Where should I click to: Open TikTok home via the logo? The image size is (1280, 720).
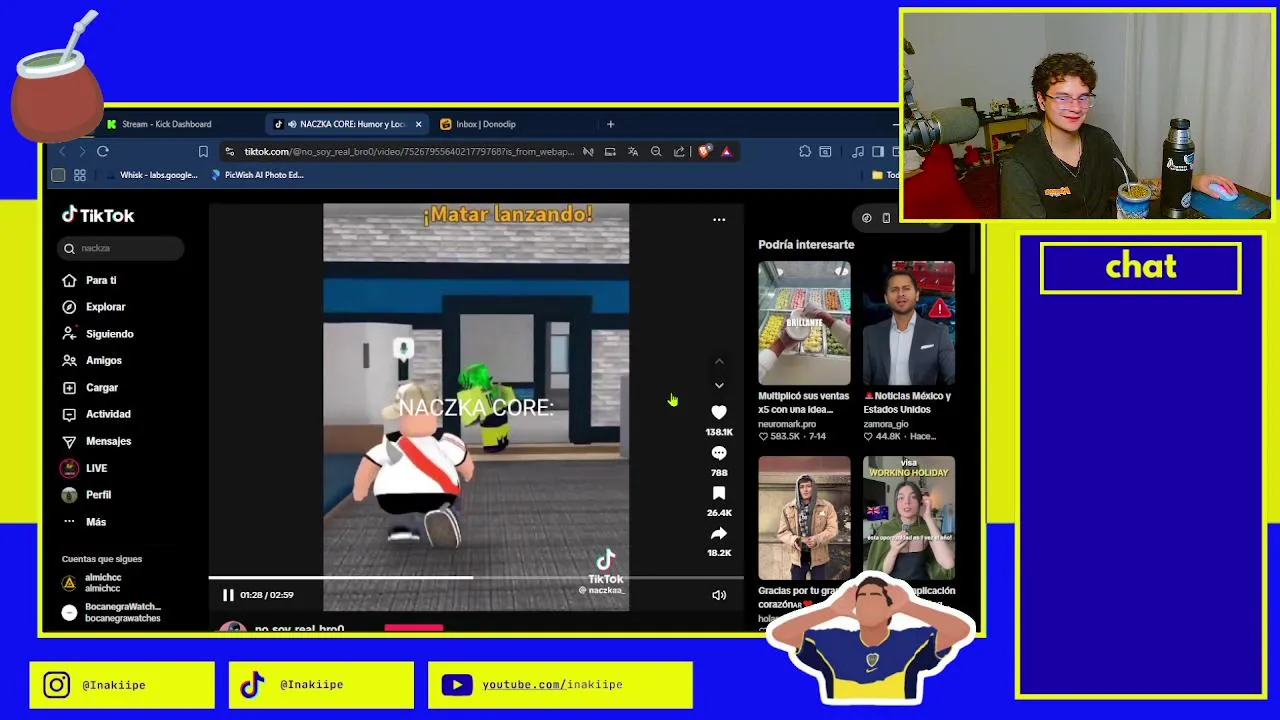[98, 215]
